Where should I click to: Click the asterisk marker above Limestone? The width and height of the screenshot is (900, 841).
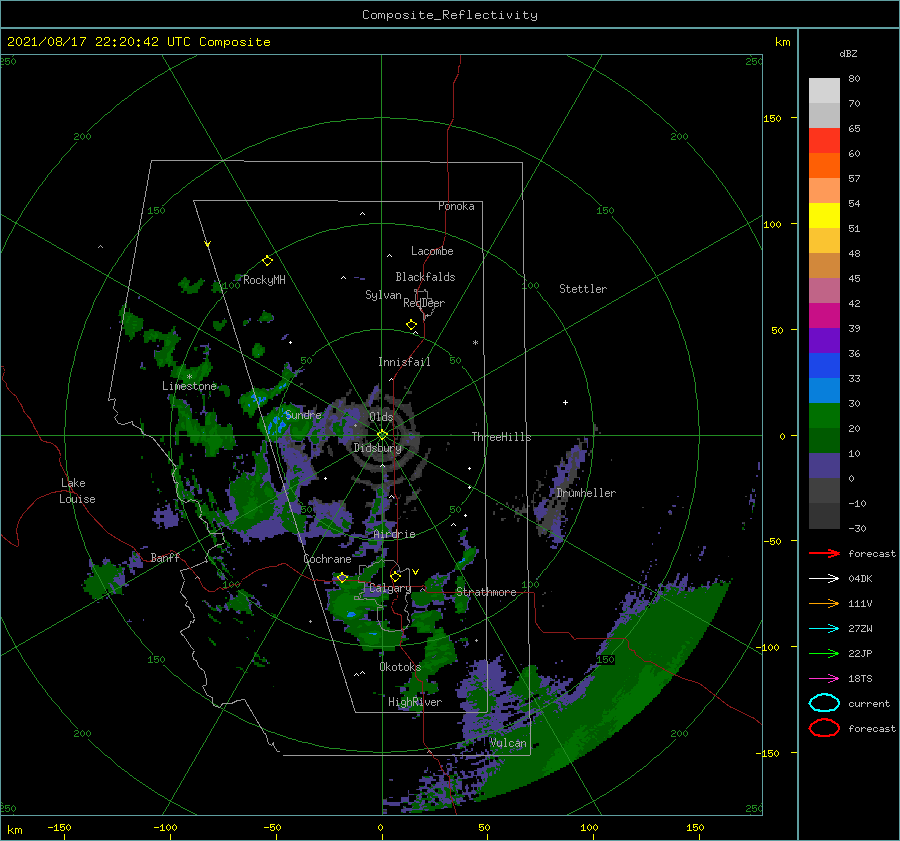click(x=189, y=377)
